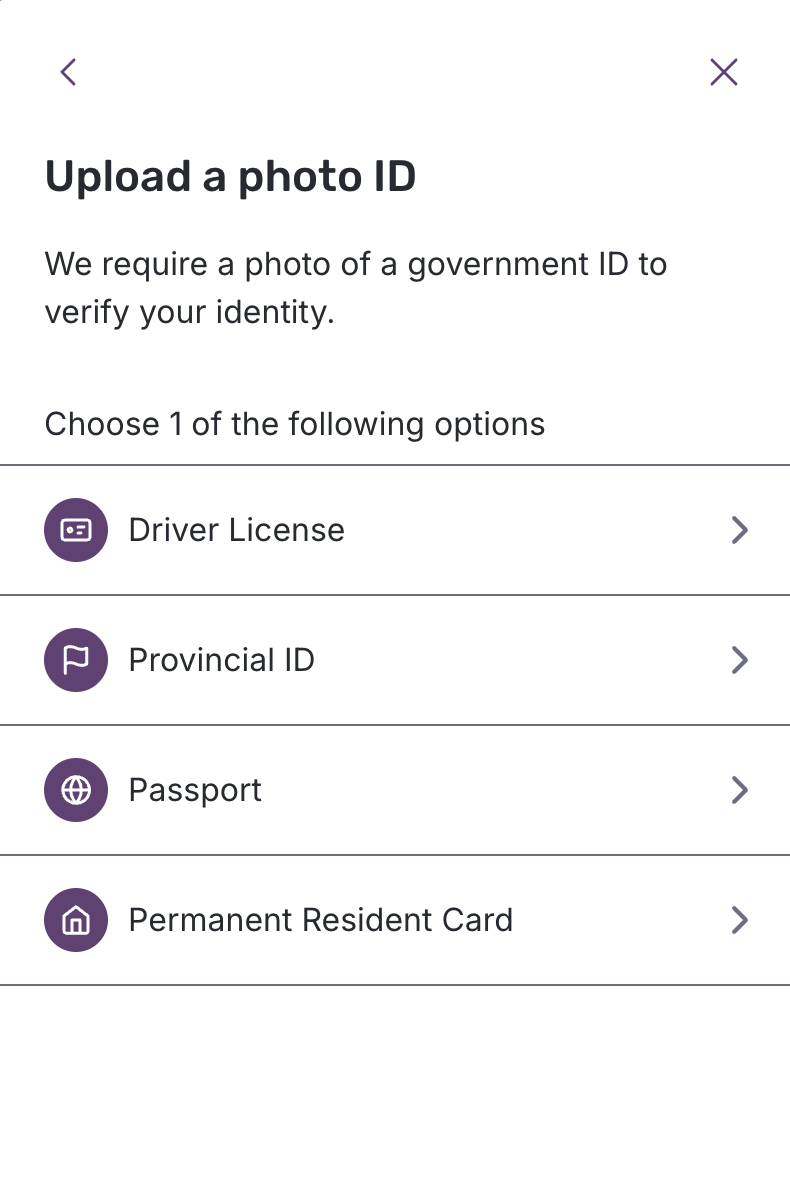The image size is (790, 1182).
Task: Click the back arrow icon
Action: coord(68,72)
